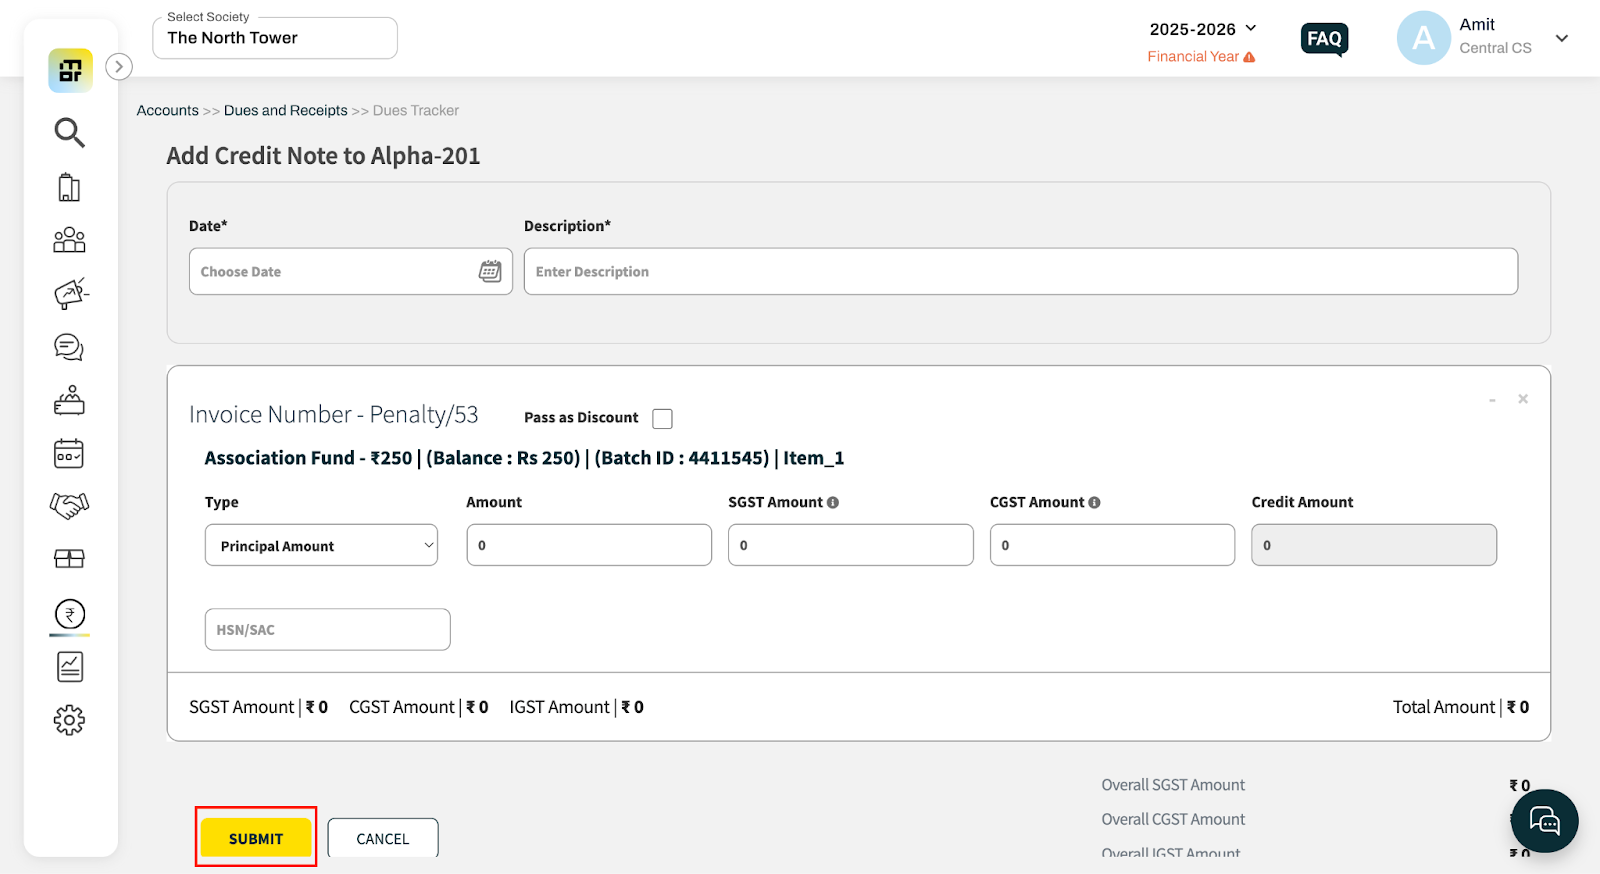Click the HSN/SAC input field
Image resolution: width=1600 pixels, height=874 pixels.
(x=328, y=629)
